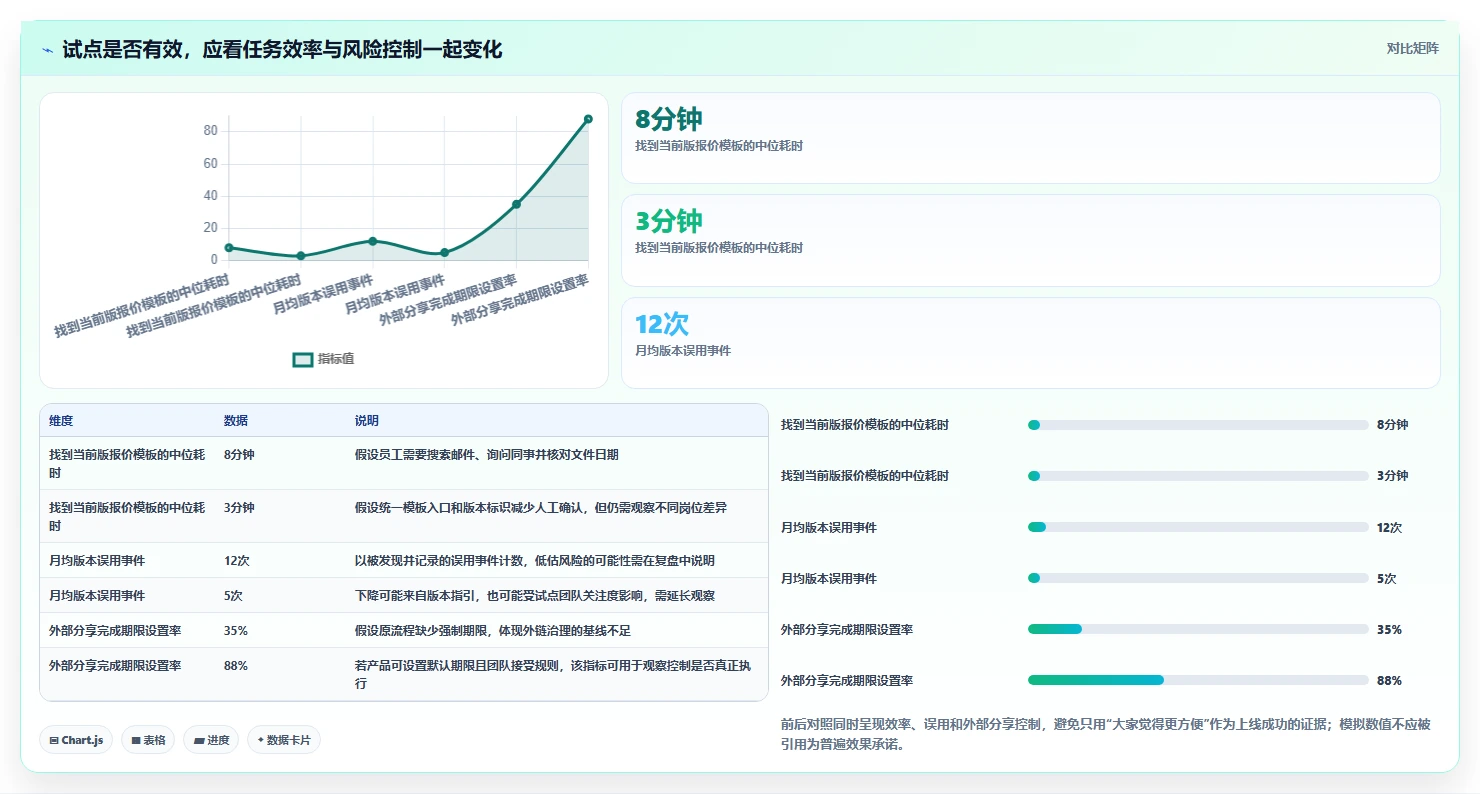
Task: Click the 88% cell in the table
Action: coord(236,665)
